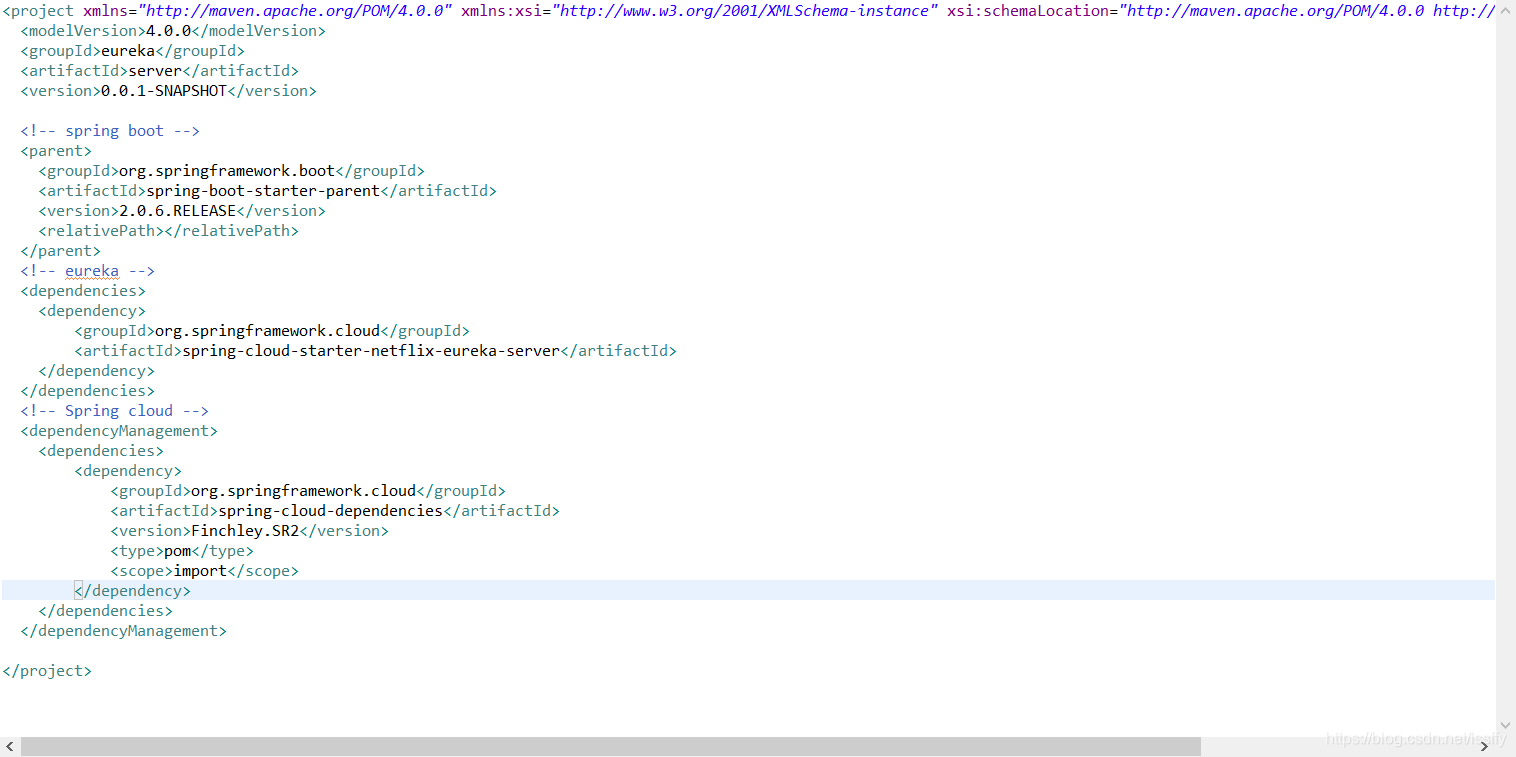Click the Spring cloud comment line
This screenshot has height=757, width=1516.
point(114,411)
